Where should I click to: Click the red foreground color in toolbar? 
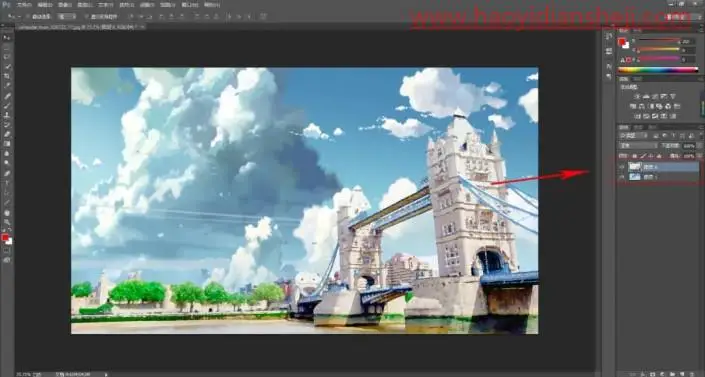click(x=5, y=237)
